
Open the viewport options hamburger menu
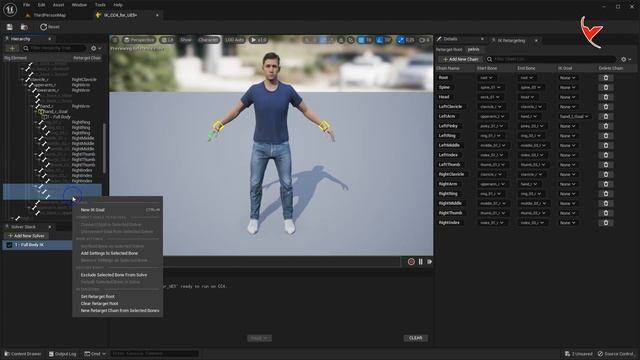[115, 40]
